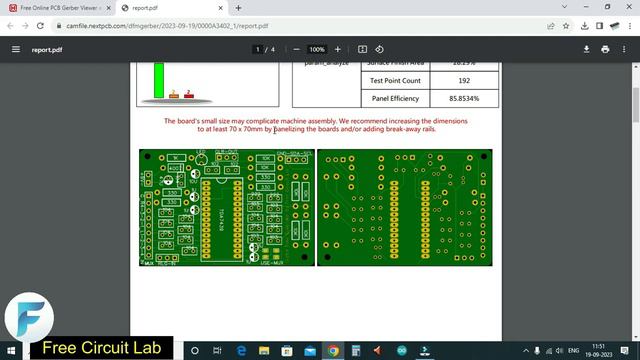Viewport: 640px width, 360px height.
Task: Open the PDF viewer sidebar menu
Action: [x=16, y=49]
